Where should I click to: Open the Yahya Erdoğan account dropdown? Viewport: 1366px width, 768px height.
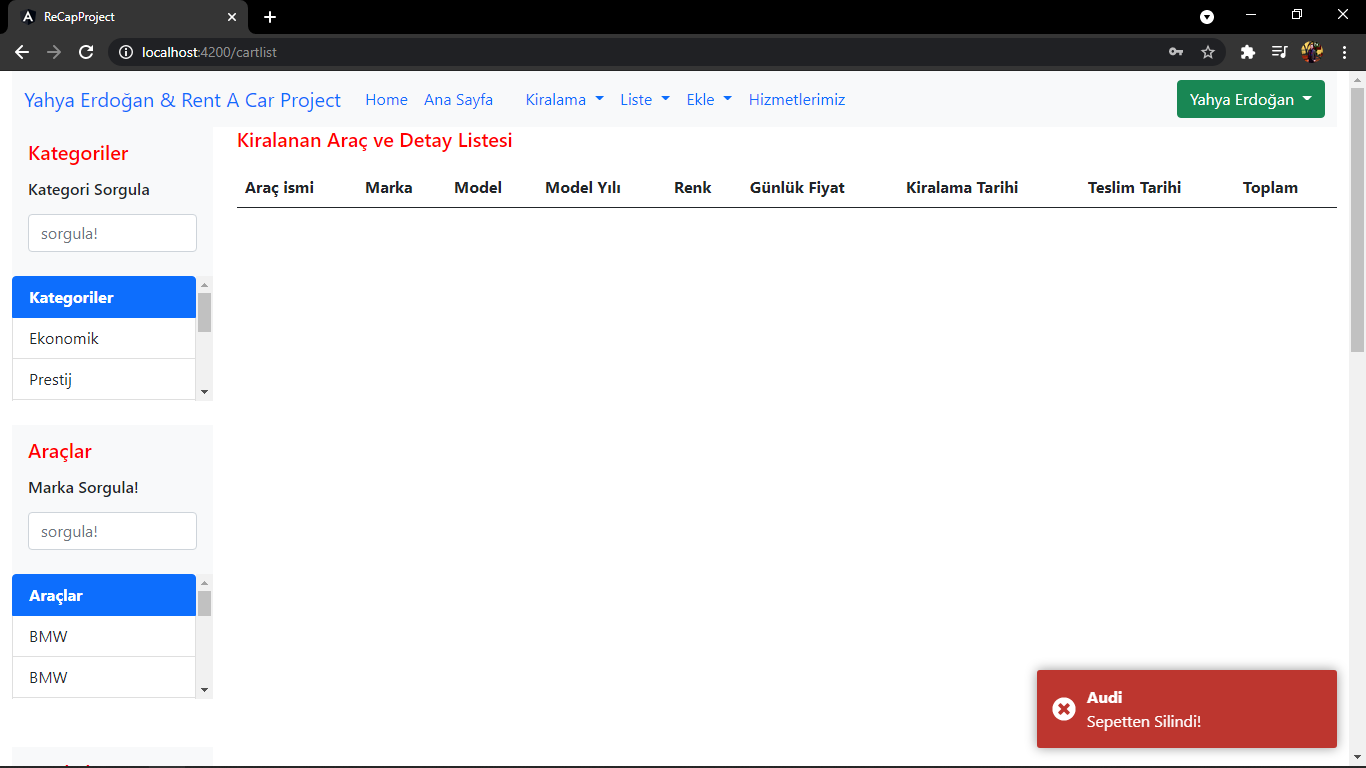coord(1250,99)
